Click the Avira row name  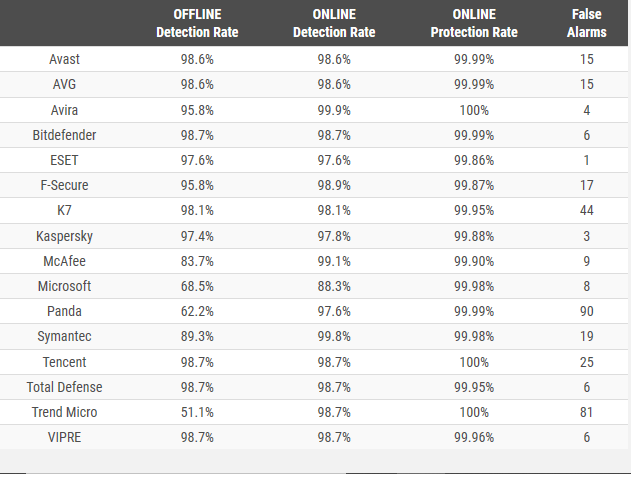[65, 110]
